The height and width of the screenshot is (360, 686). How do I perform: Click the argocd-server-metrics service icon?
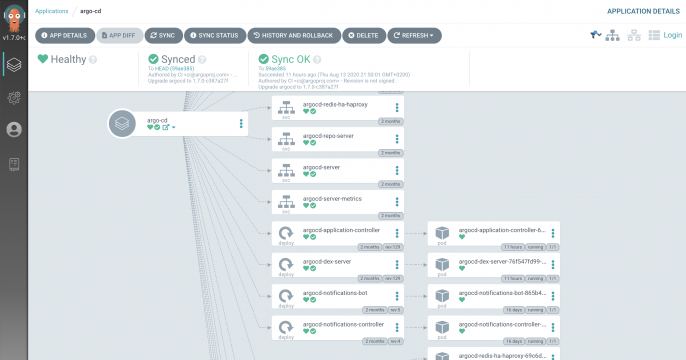click(287, 202)
